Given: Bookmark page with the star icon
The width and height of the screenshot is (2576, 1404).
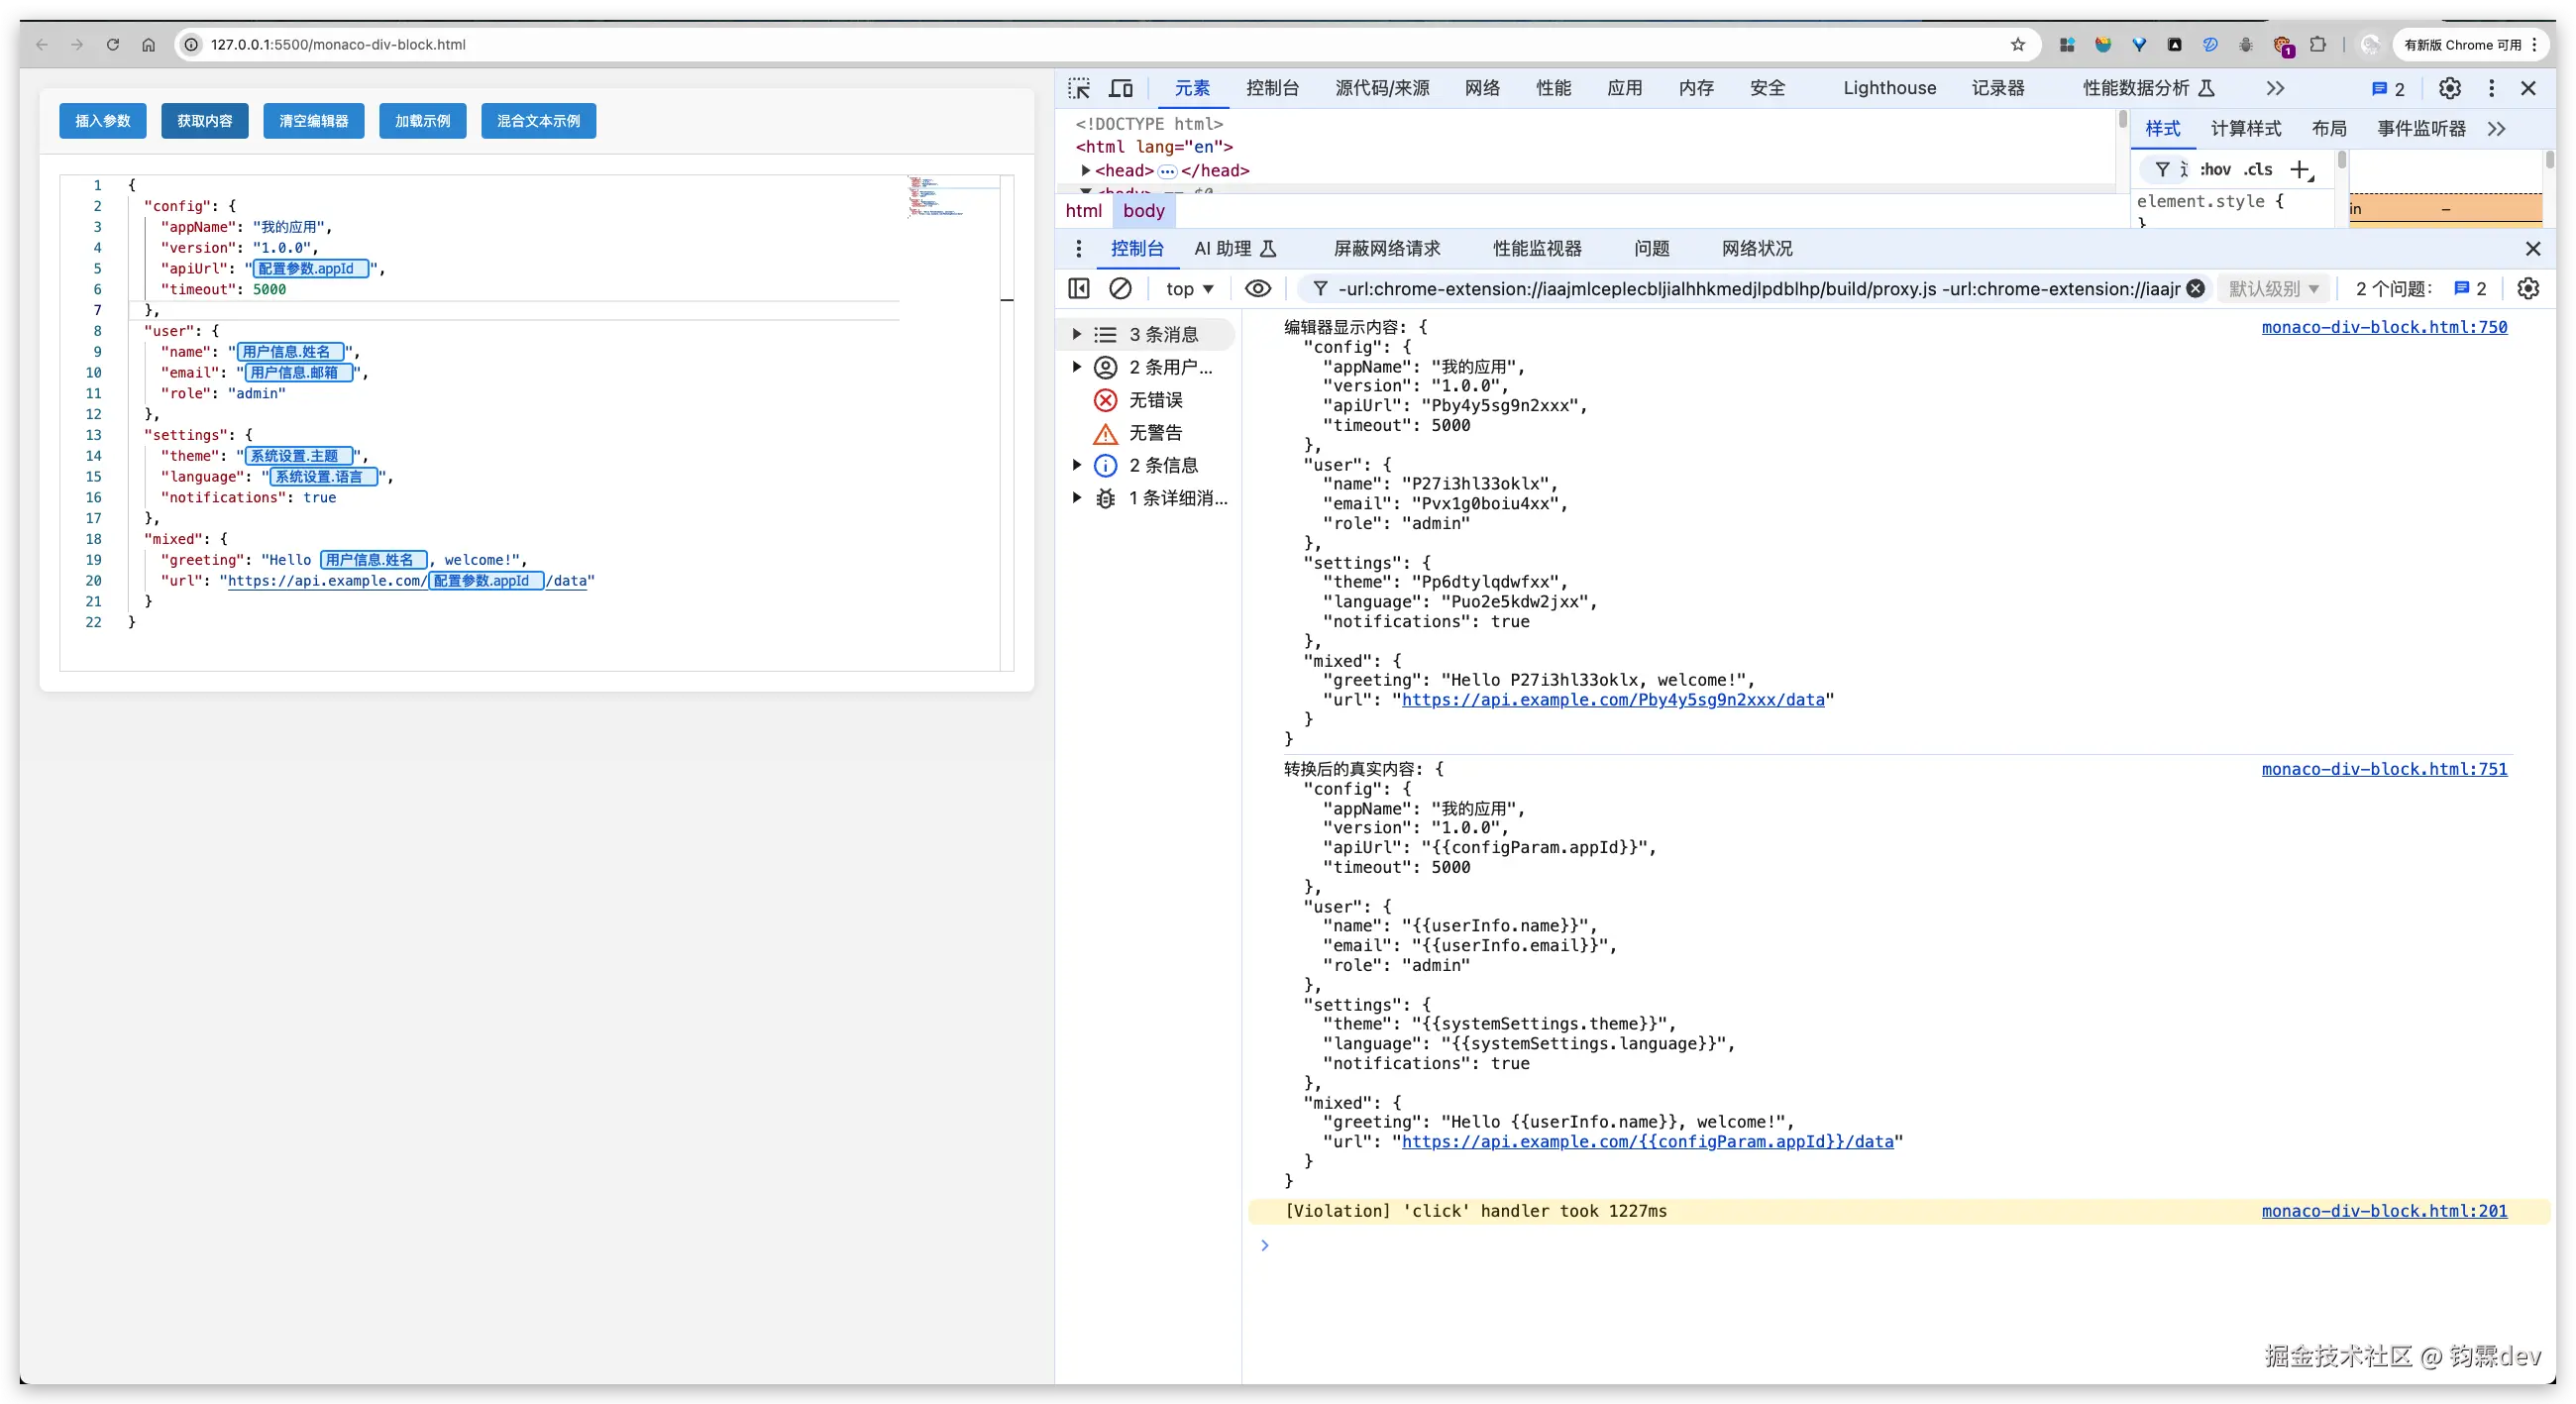Looking at the screenshot, I should [x=2018, y=45].
